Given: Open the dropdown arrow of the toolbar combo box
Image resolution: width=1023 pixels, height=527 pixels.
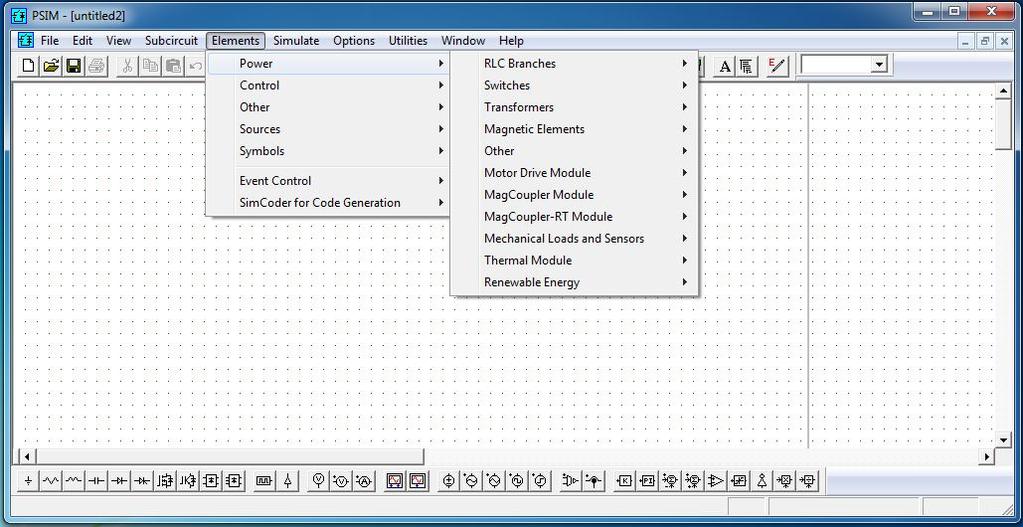Looking at the screenshot, I should (x=880, y=65).
